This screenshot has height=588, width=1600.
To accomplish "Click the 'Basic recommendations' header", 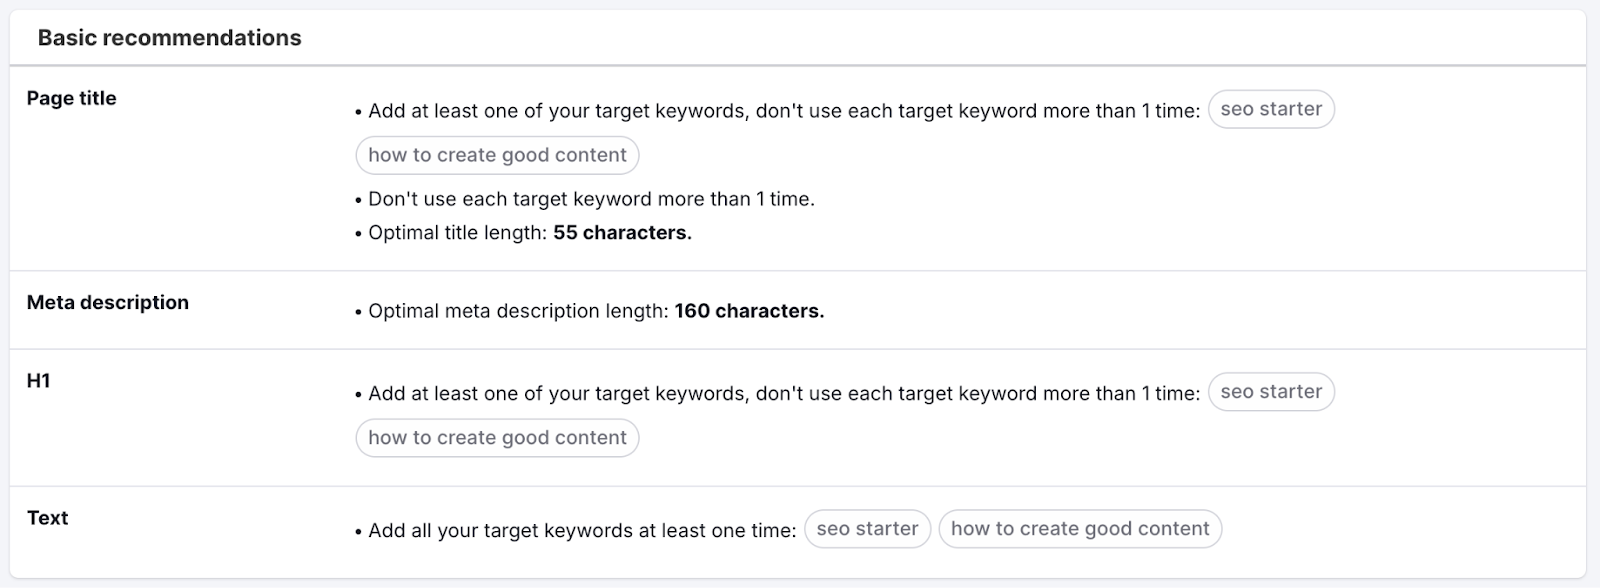I will [170, 37].
